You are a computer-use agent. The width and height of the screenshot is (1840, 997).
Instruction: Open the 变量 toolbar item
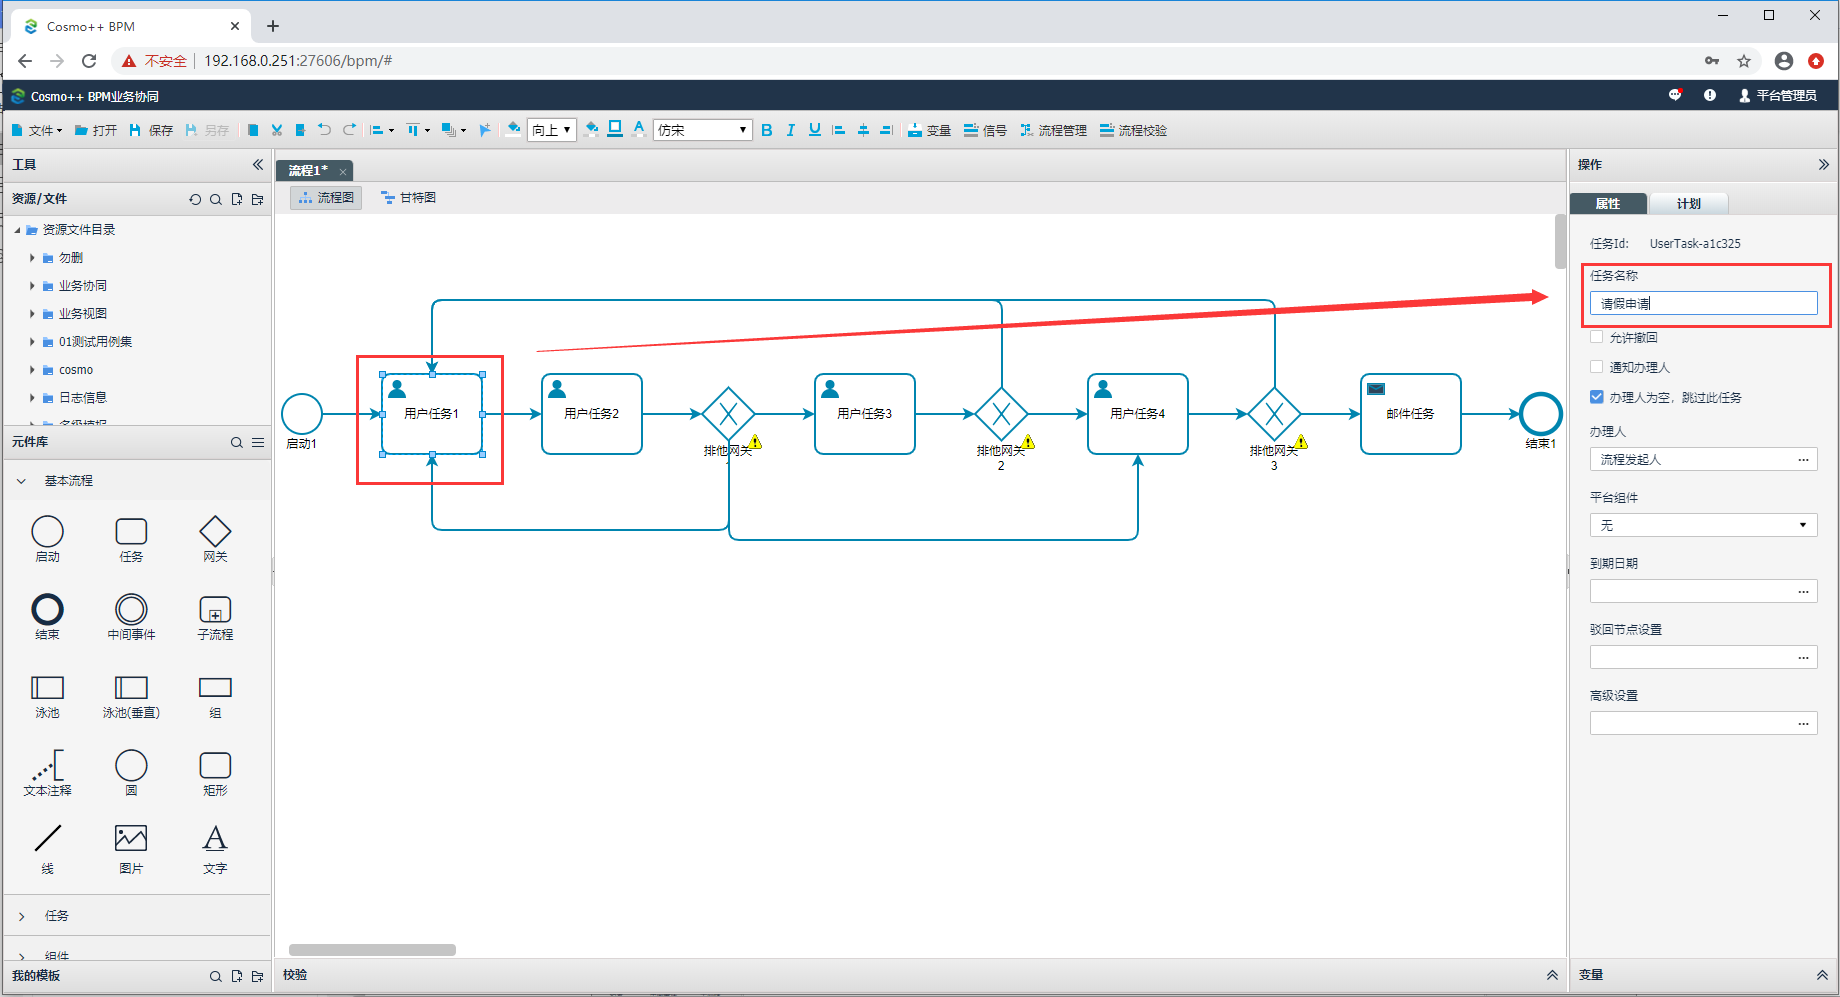(x=929, y=130)
